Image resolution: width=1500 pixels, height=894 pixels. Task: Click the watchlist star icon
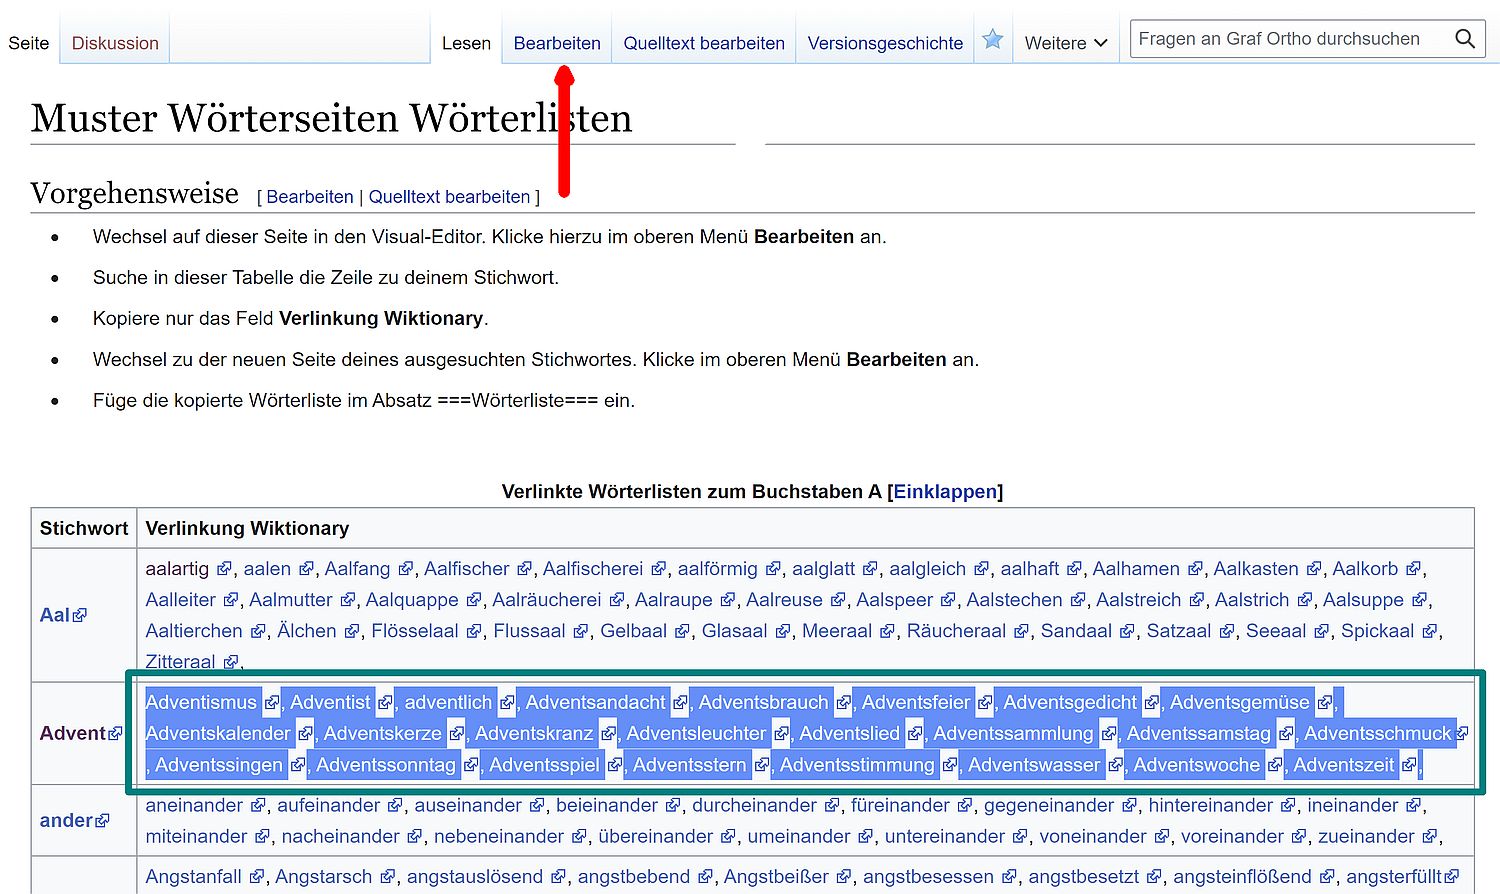tap(992, 40)
